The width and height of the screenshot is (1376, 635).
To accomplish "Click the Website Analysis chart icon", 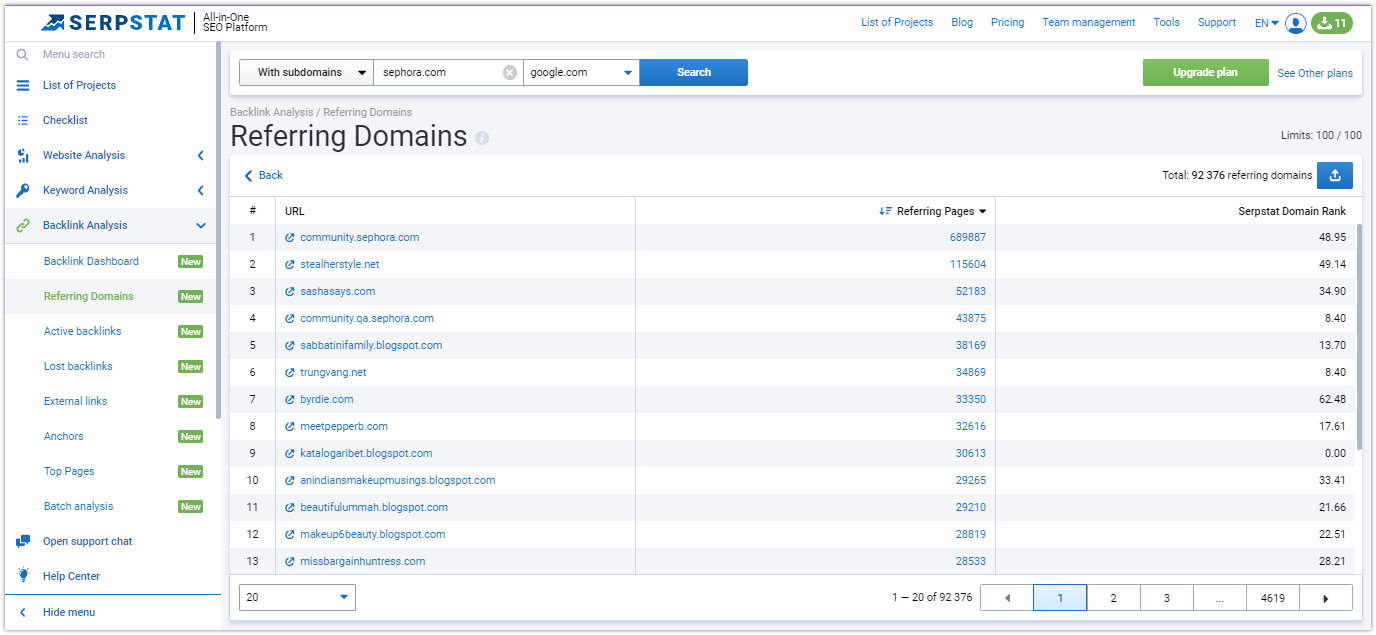I will point(23,156).
